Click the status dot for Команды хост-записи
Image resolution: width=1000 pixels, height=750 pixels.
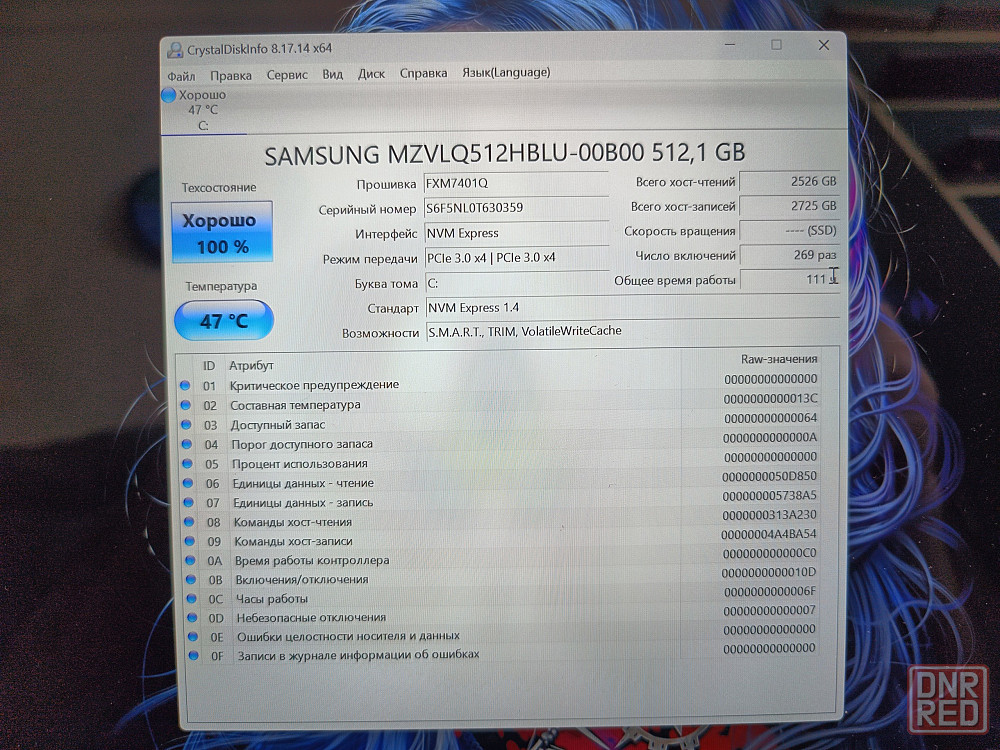click(190, 541)
